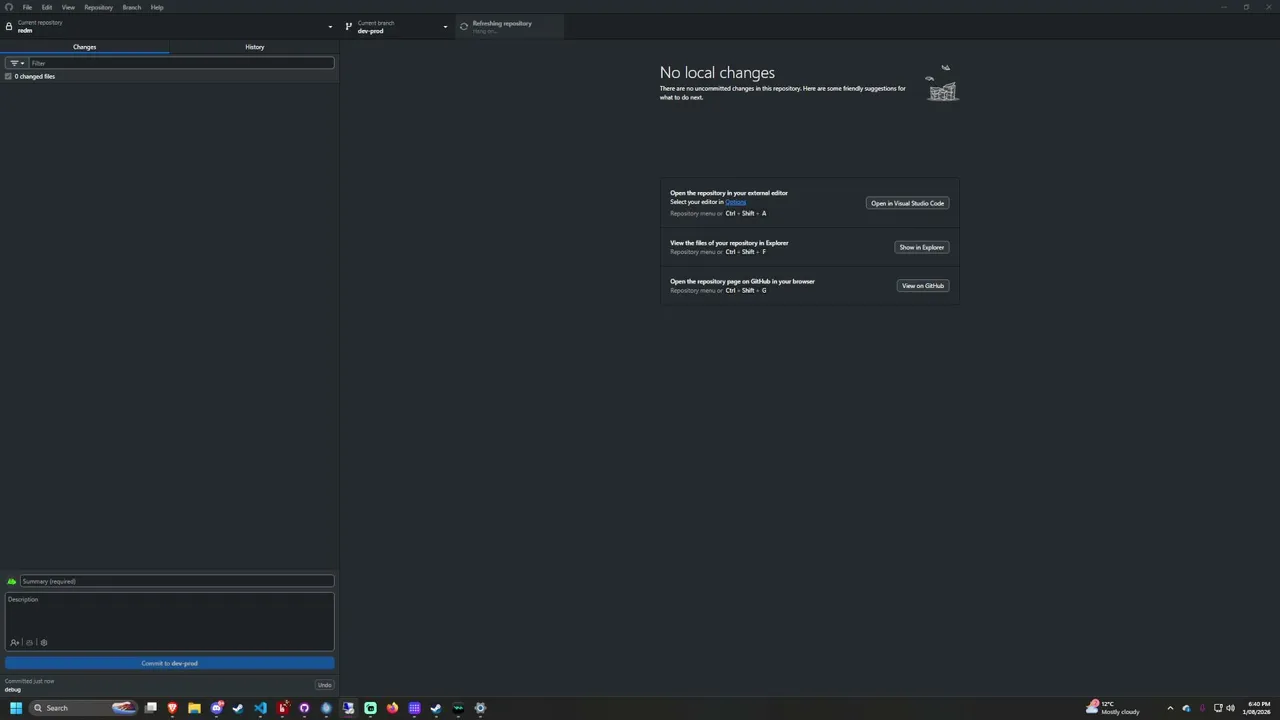Click the taskbar Search box
1280x720 pixels.
click(x=84, y=708)
